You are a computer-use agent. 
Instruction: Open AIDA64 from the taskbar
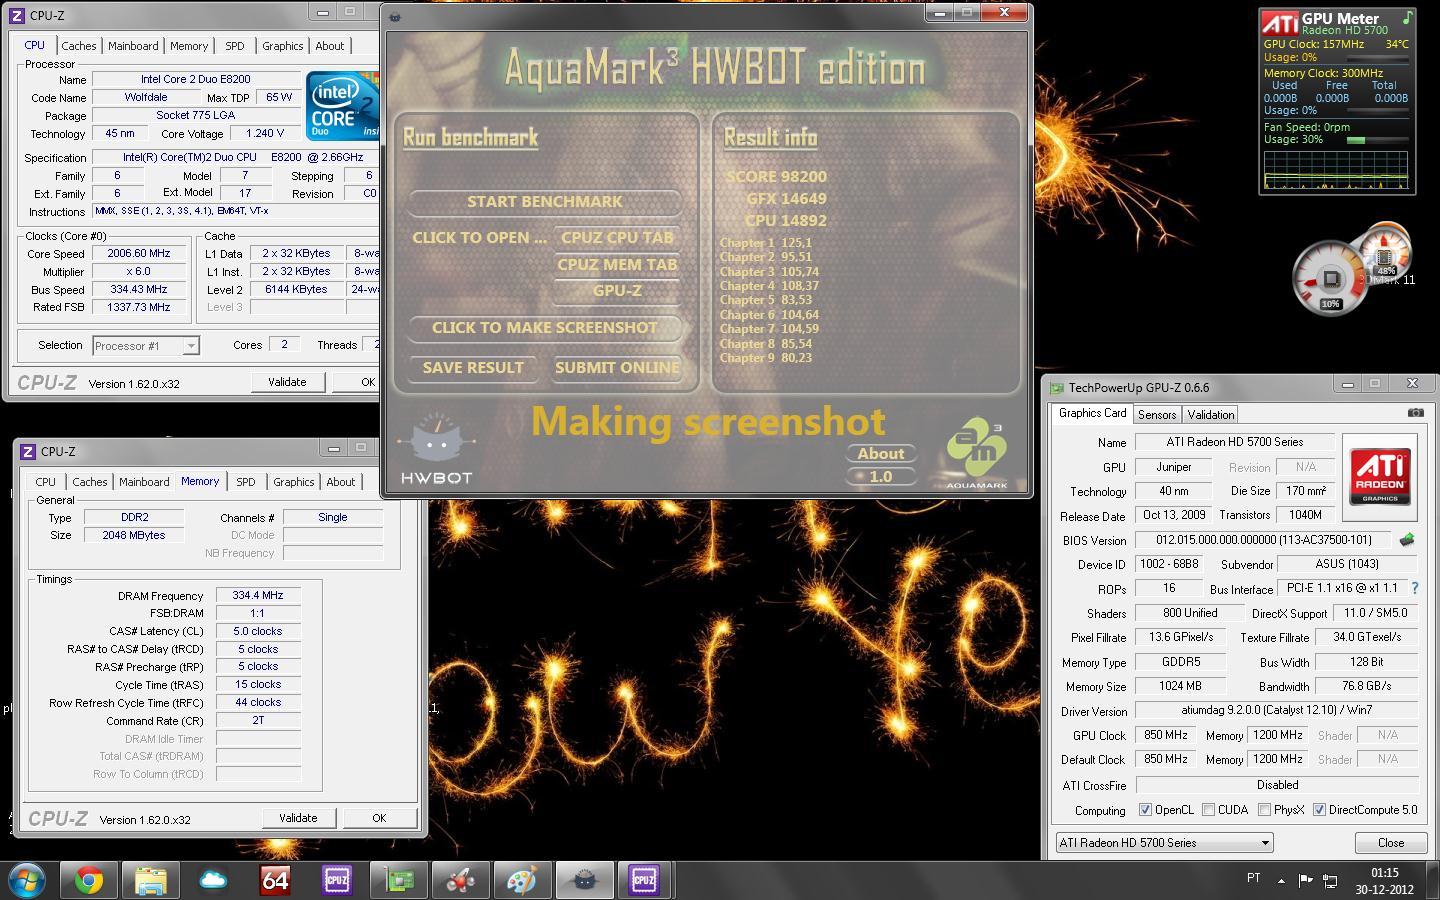click(275, 880)
